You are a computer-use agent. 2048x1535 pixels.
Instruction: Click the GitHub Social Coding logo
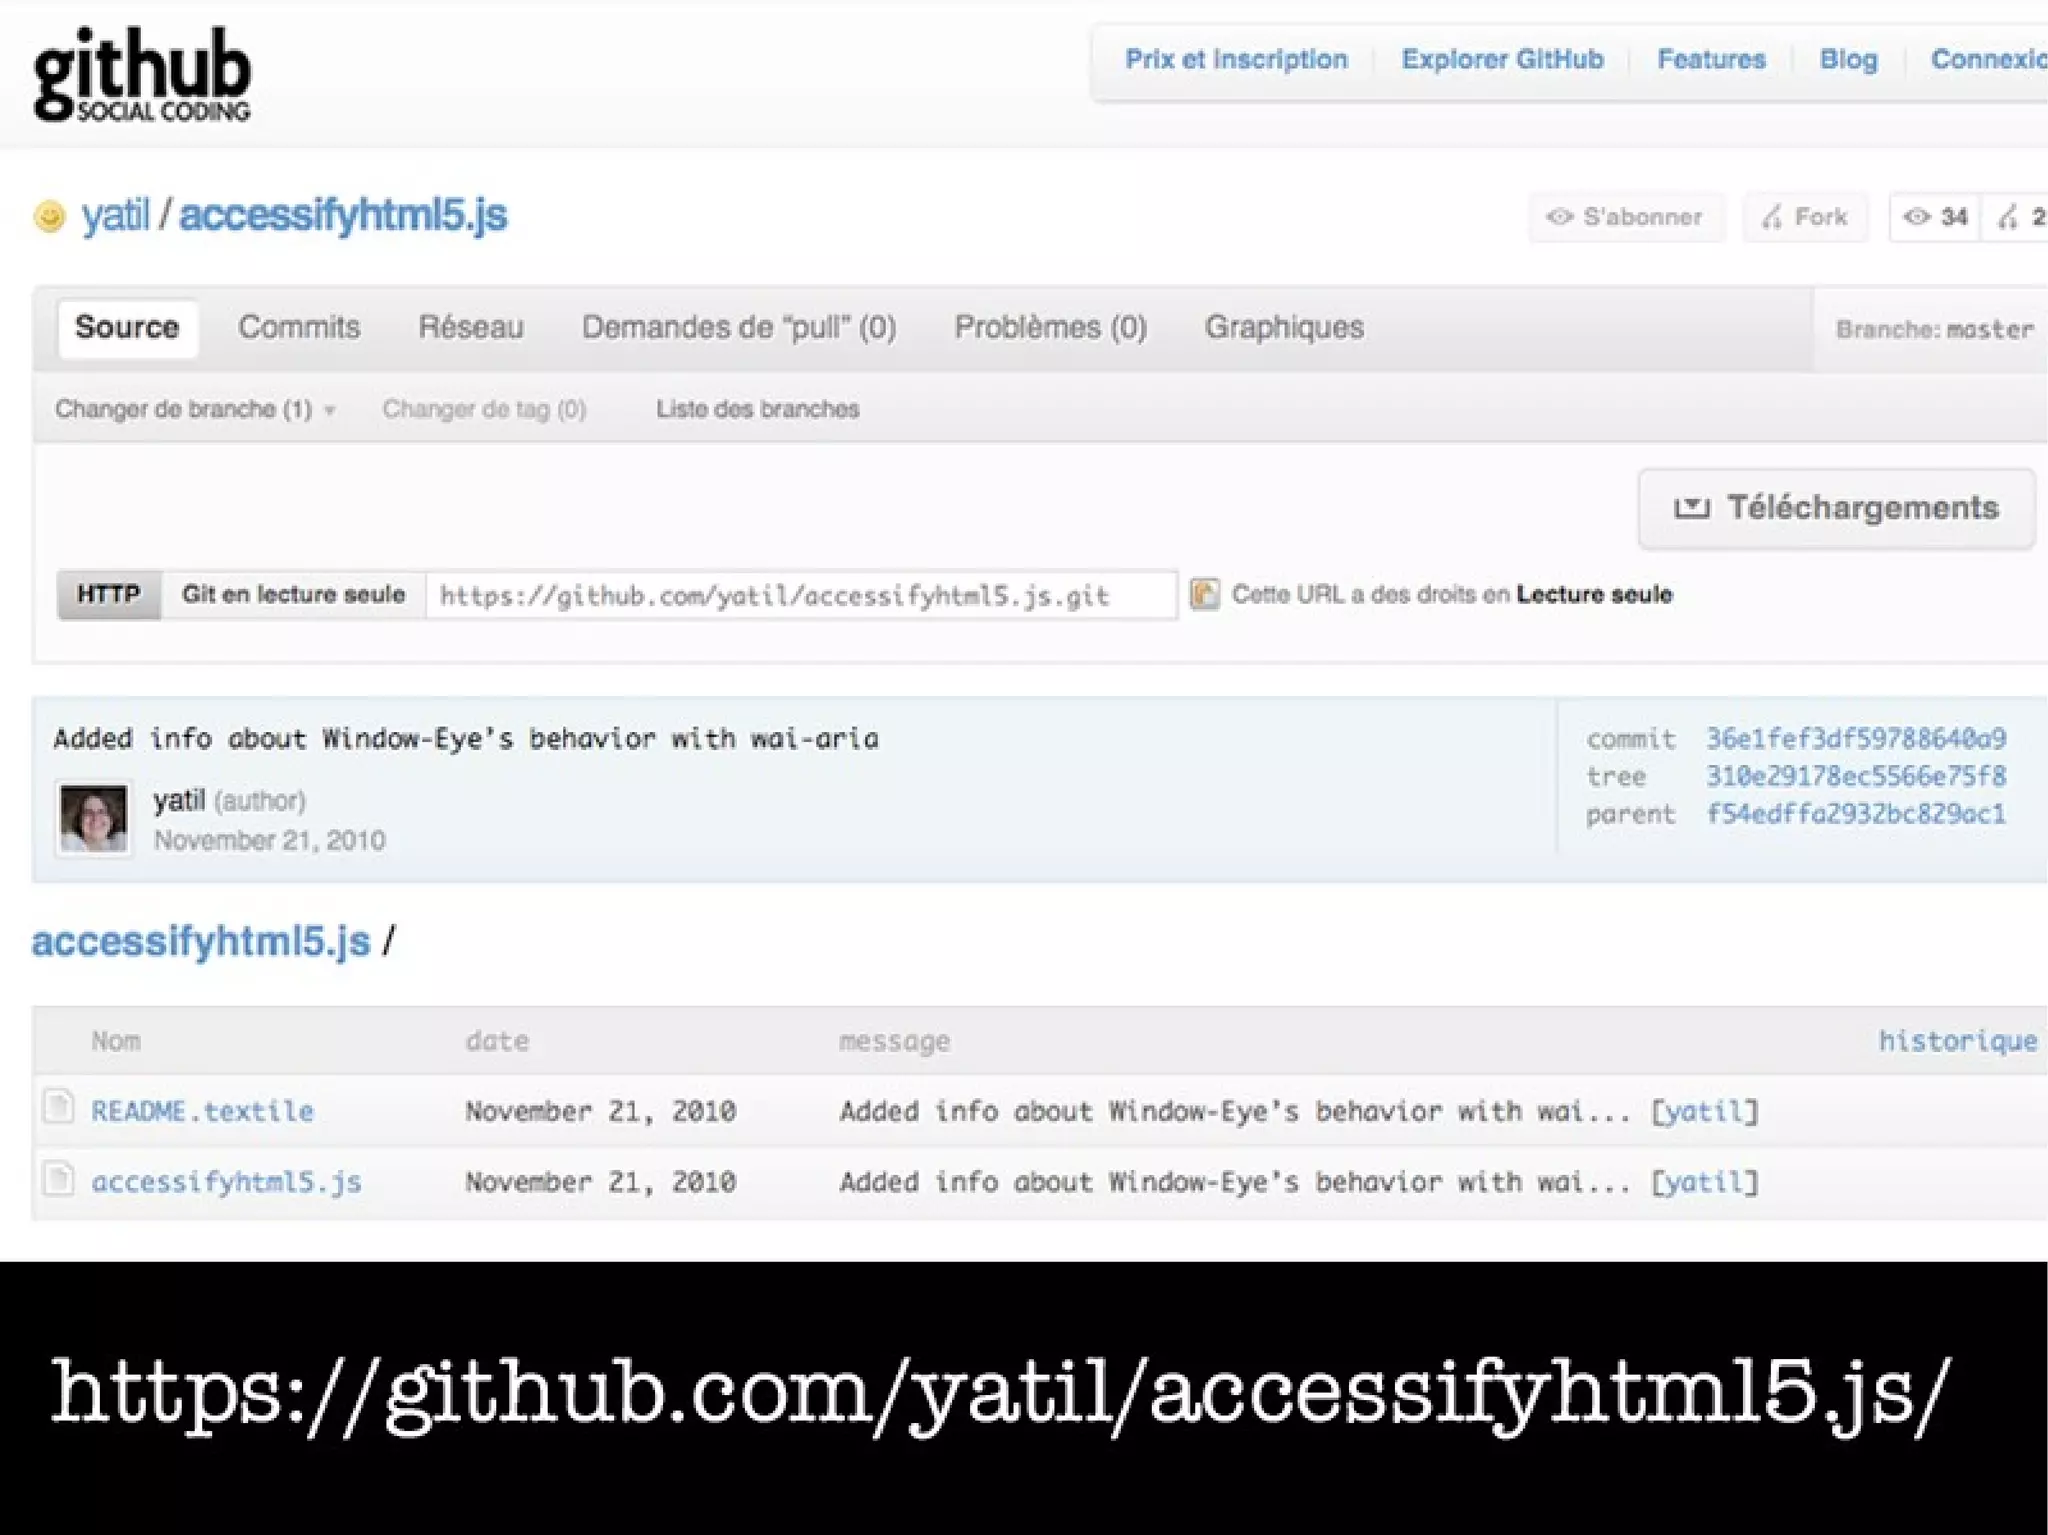point(142,75)
